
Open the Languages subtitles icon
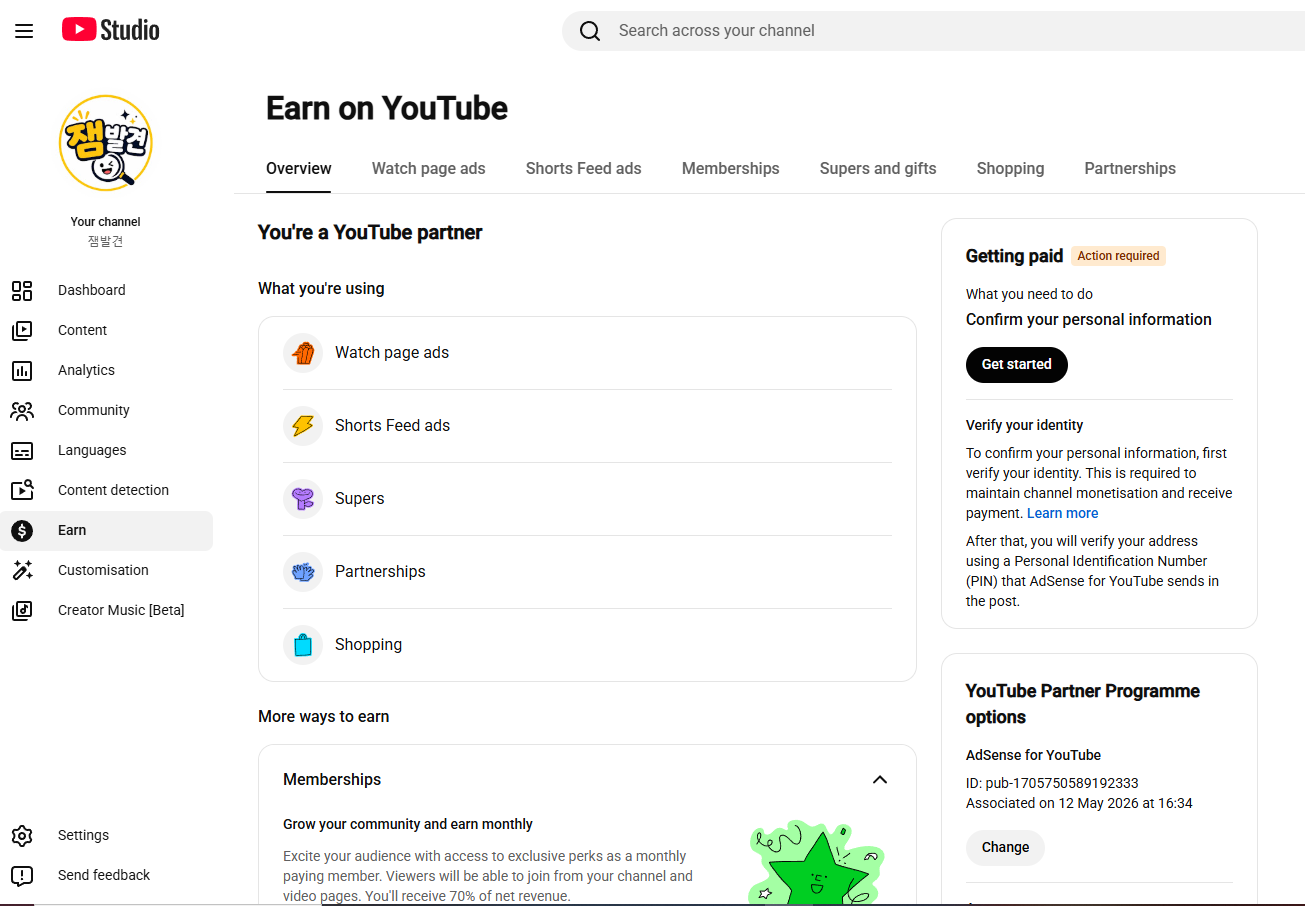(22, 450)
